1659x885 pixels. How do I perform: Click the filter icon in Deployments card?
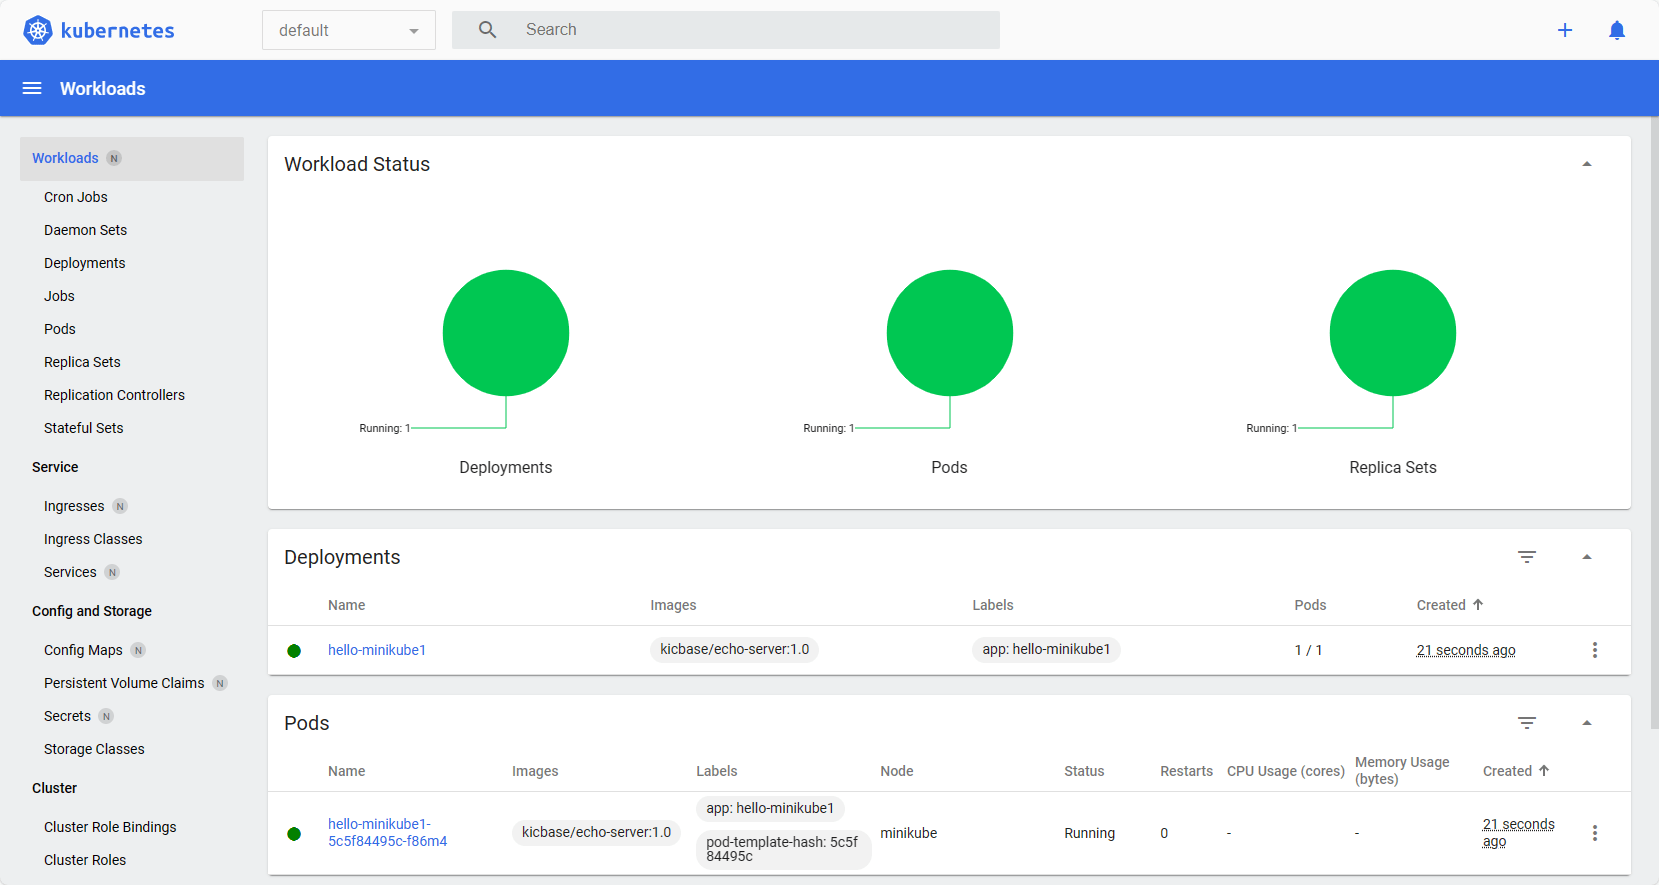[x=1527, y=557]
